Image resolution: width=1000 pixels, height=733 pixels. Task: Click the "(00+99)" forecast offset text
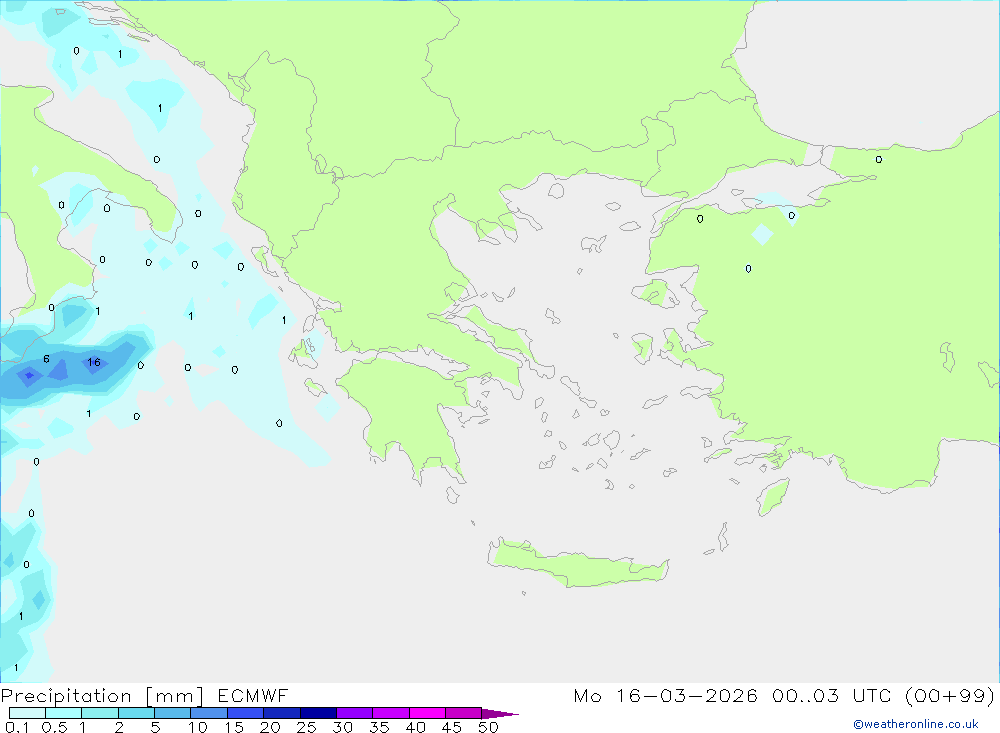[x=950, y=695]
